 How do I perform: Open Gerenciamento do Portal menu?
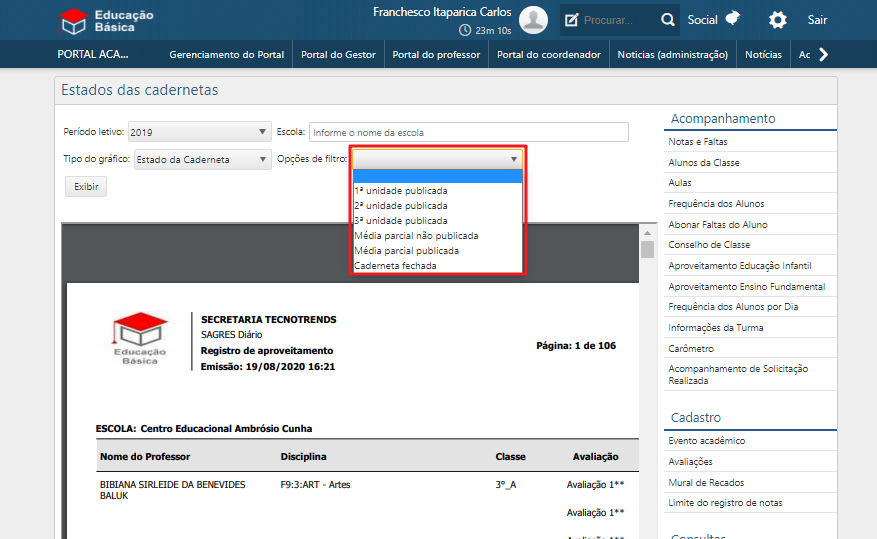[x=227, y=54]
